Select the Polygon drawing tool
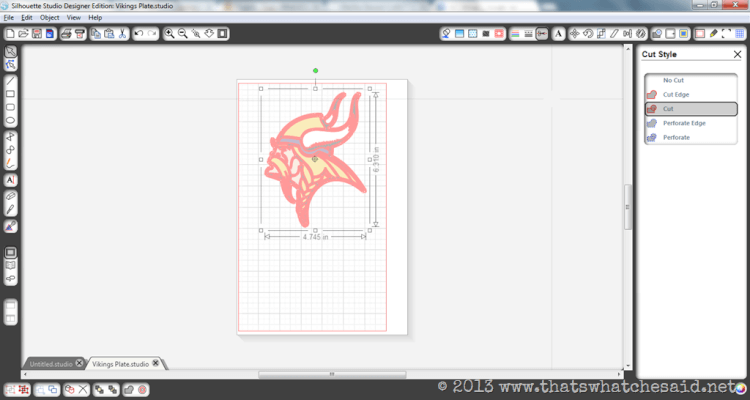Screen dimensions: 750x400 (11, 137)
